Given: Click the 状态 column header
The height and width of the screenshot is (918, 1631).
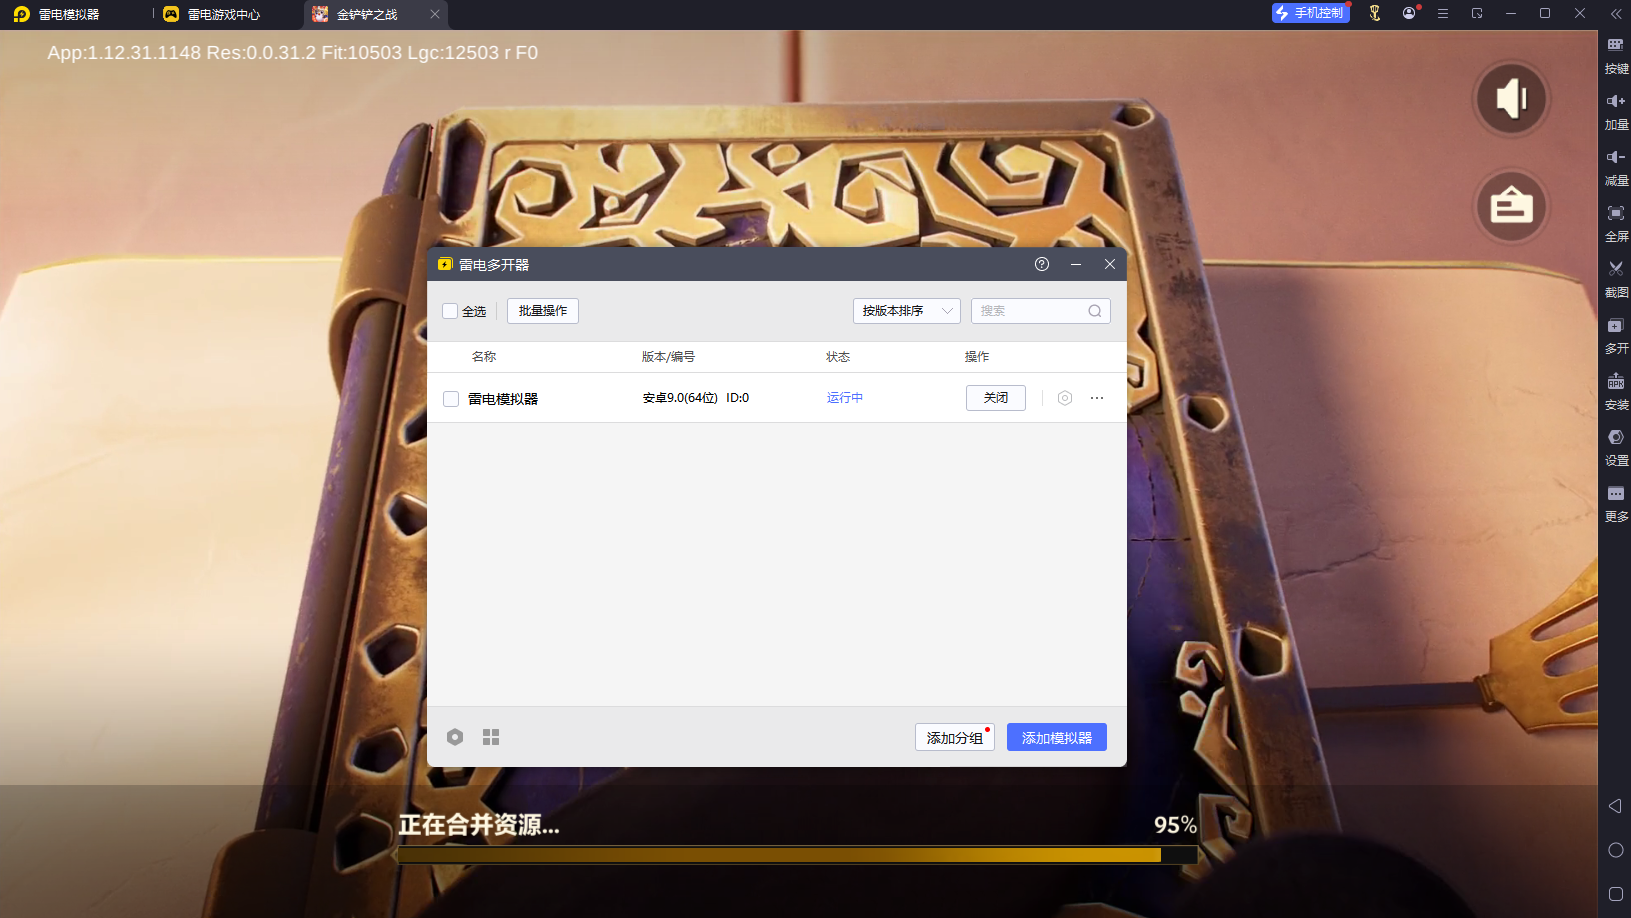Looking at the screenshot, I should pos(838,357).
